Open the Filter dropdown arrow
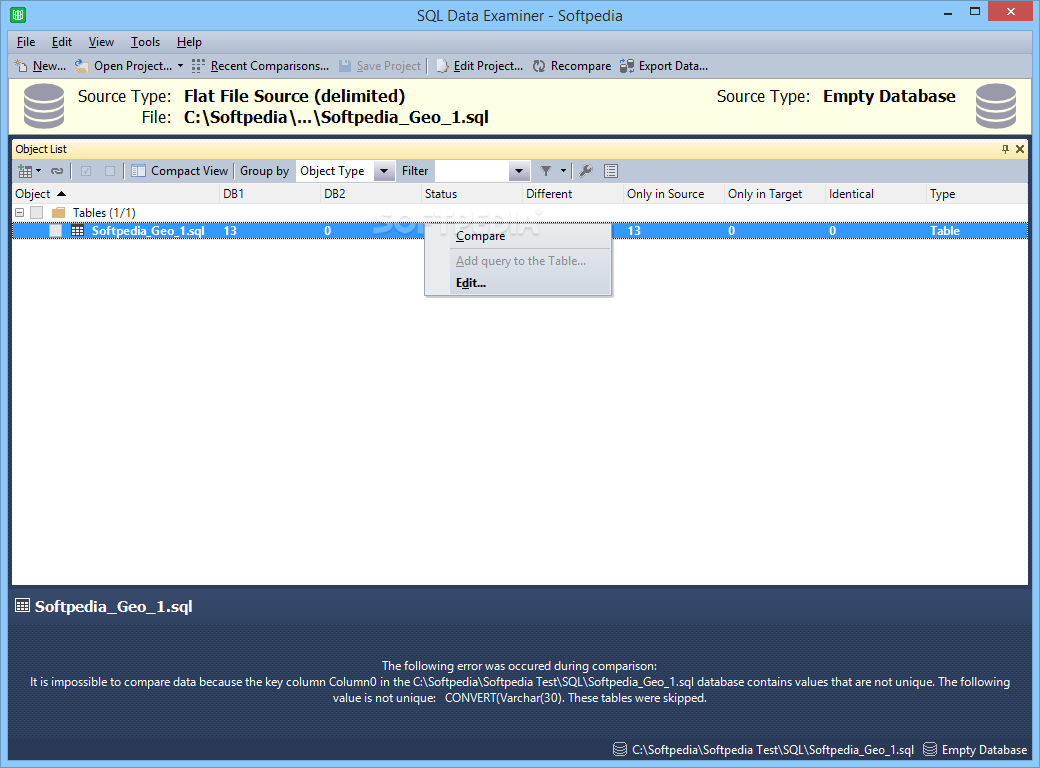This screenshot has width=1040, height=768. pos(519,171)
